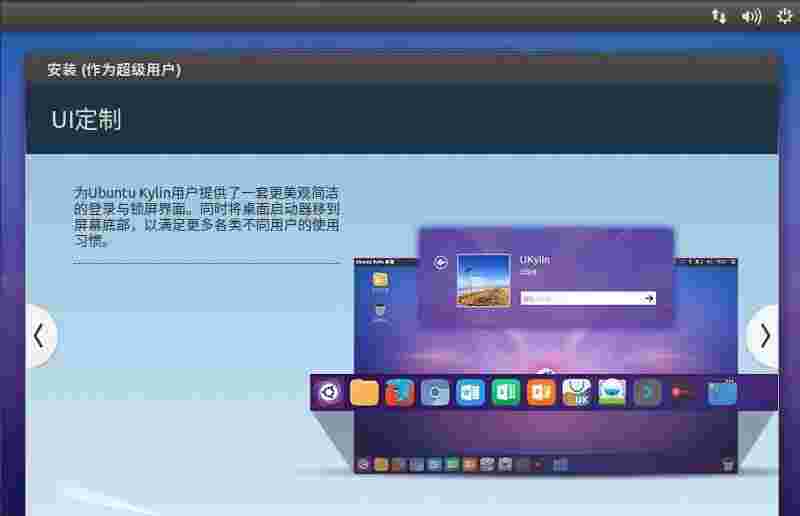800x516 pixels.
Task: Go to the previous installer slide
Action: 40,336
